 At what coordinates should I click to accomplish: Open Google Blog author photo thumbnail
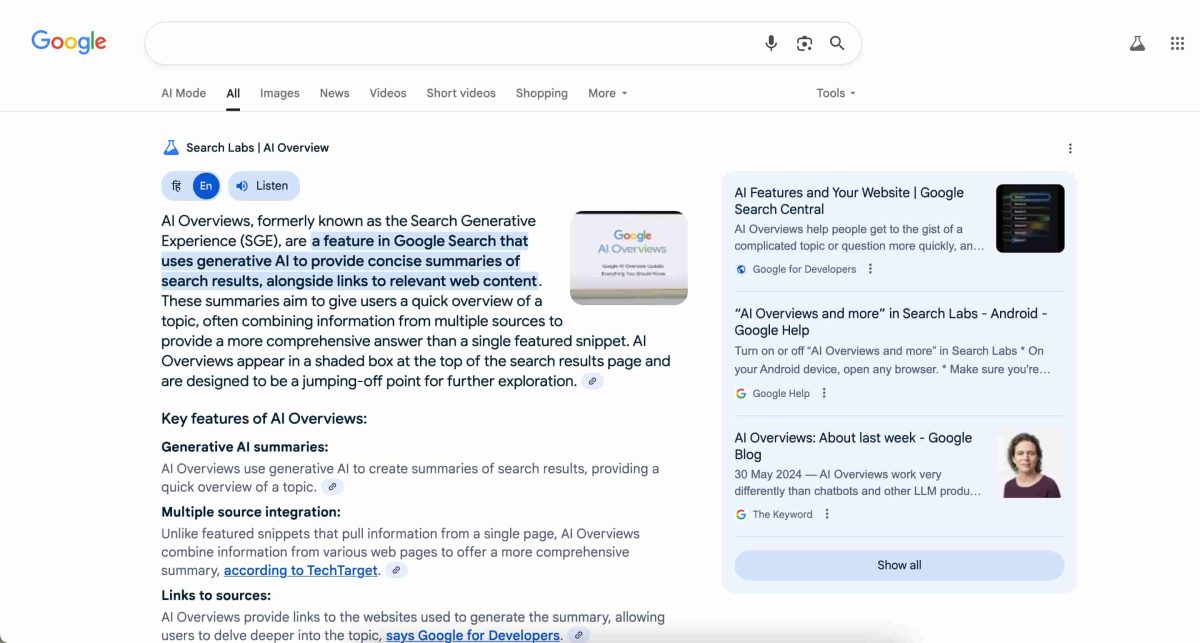[1030, 464]
